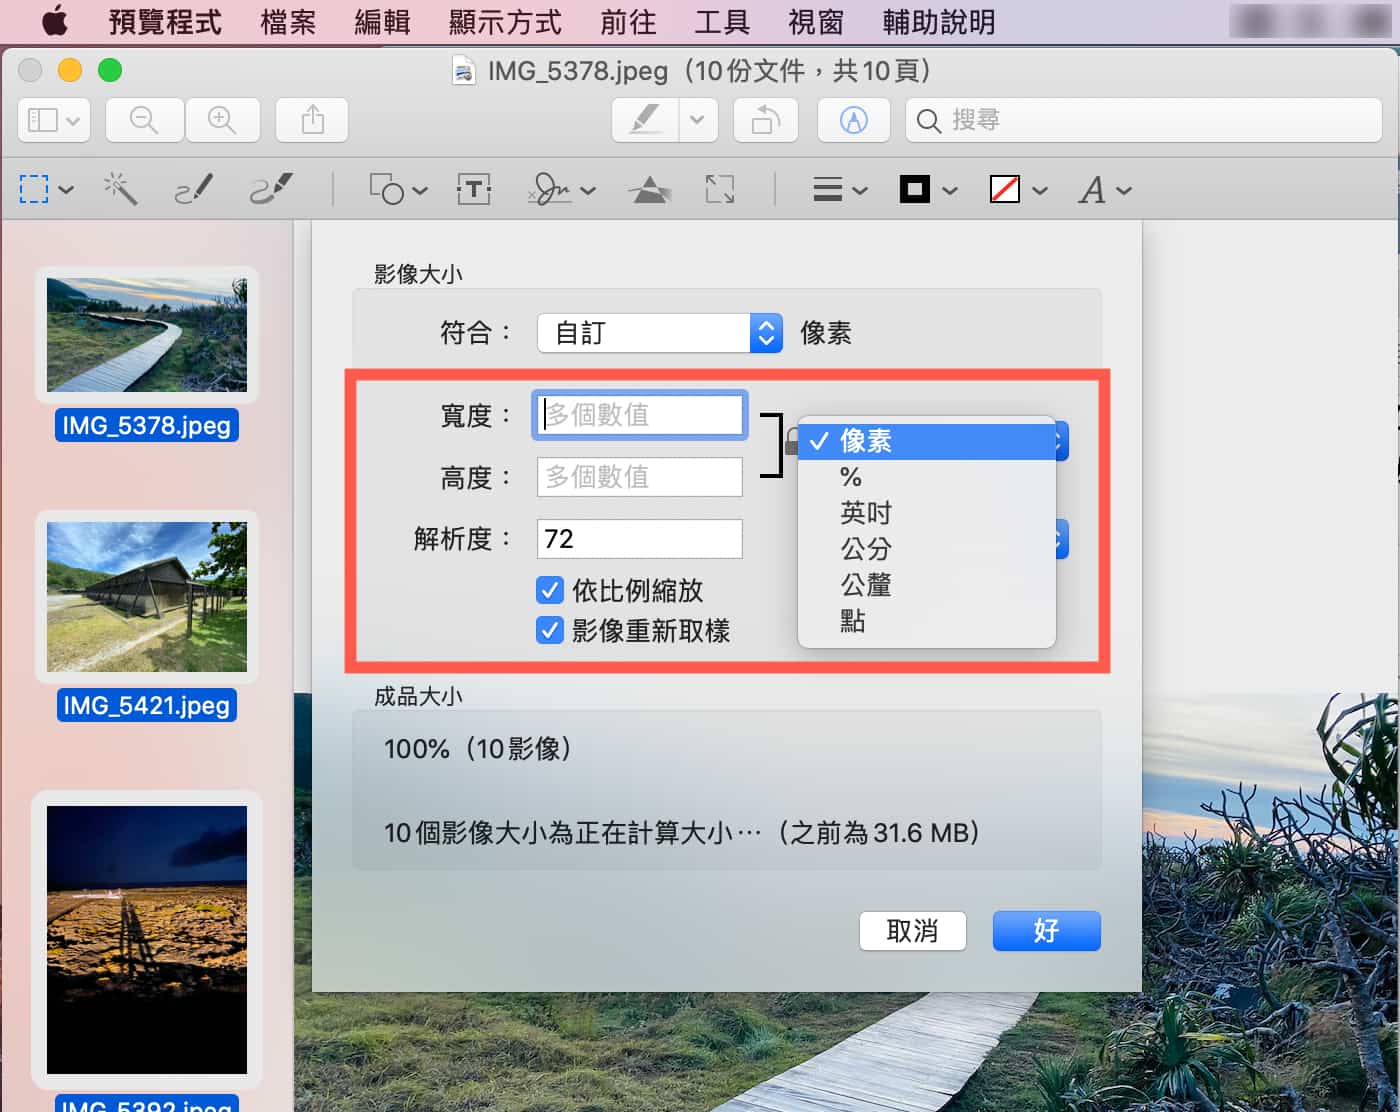Expand the highlight pen options arrow
This screenshot has height=1112, width=1400.
[697, 121]
